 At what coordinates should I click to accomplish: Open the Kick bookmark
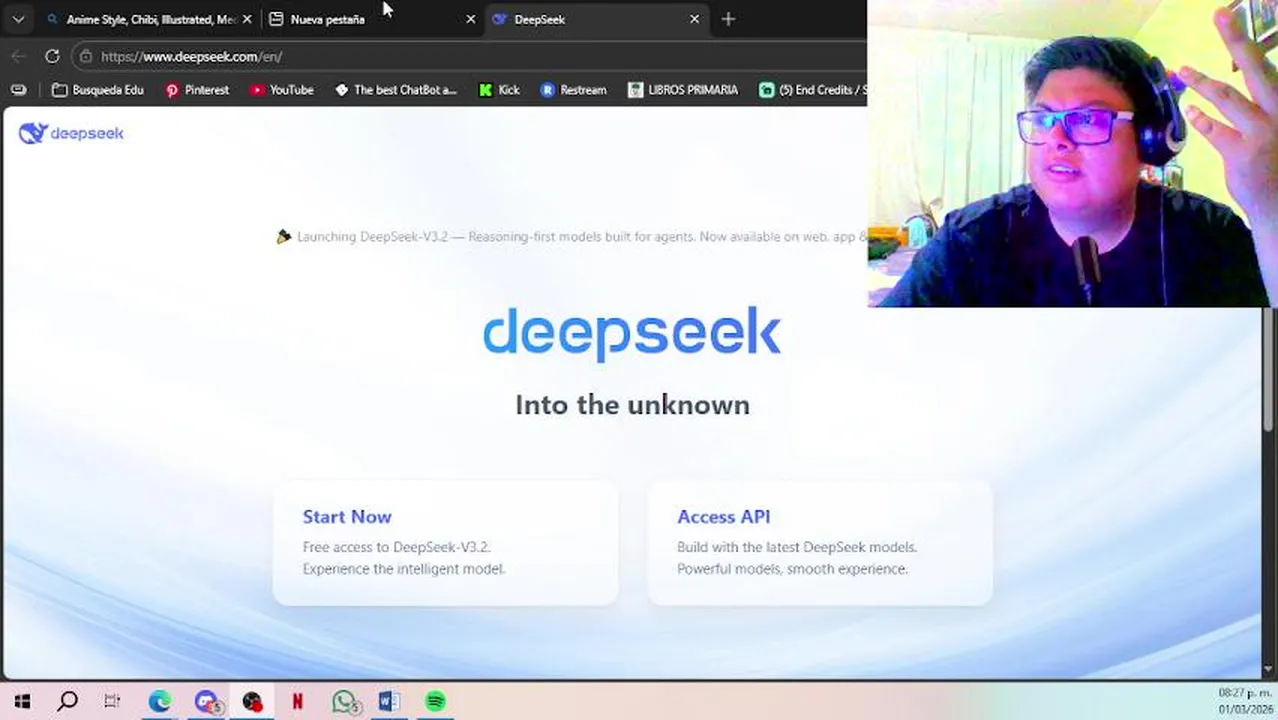tap(499, 90)
